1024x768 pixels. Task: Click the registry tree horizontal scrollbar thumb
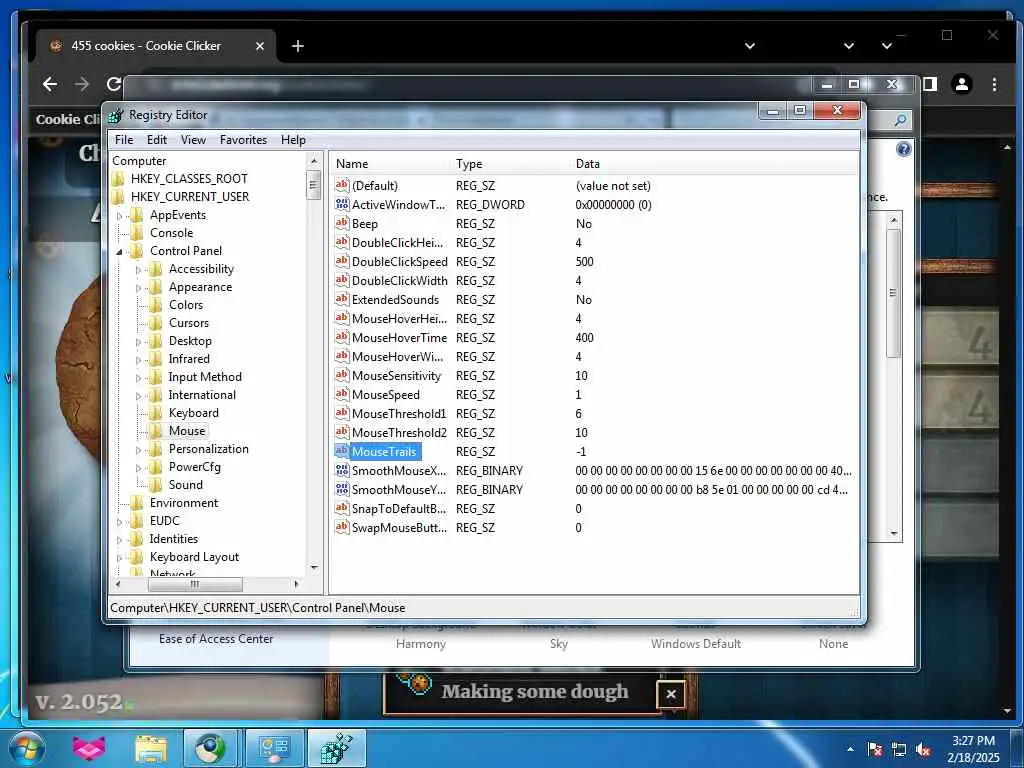(195, 584)
